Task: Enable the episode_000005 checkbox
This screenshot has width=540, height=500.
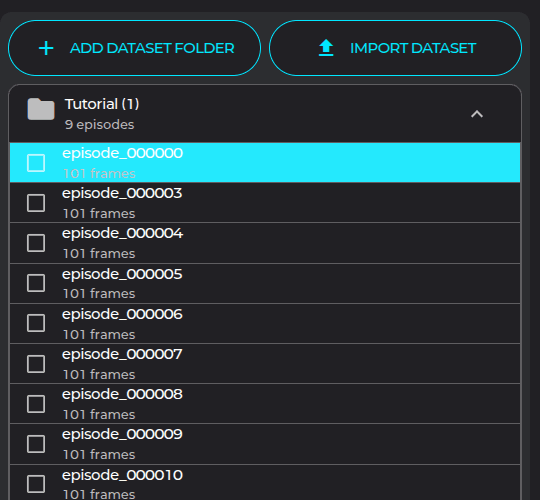Action: pyautogui.click(x=36, y=283)
